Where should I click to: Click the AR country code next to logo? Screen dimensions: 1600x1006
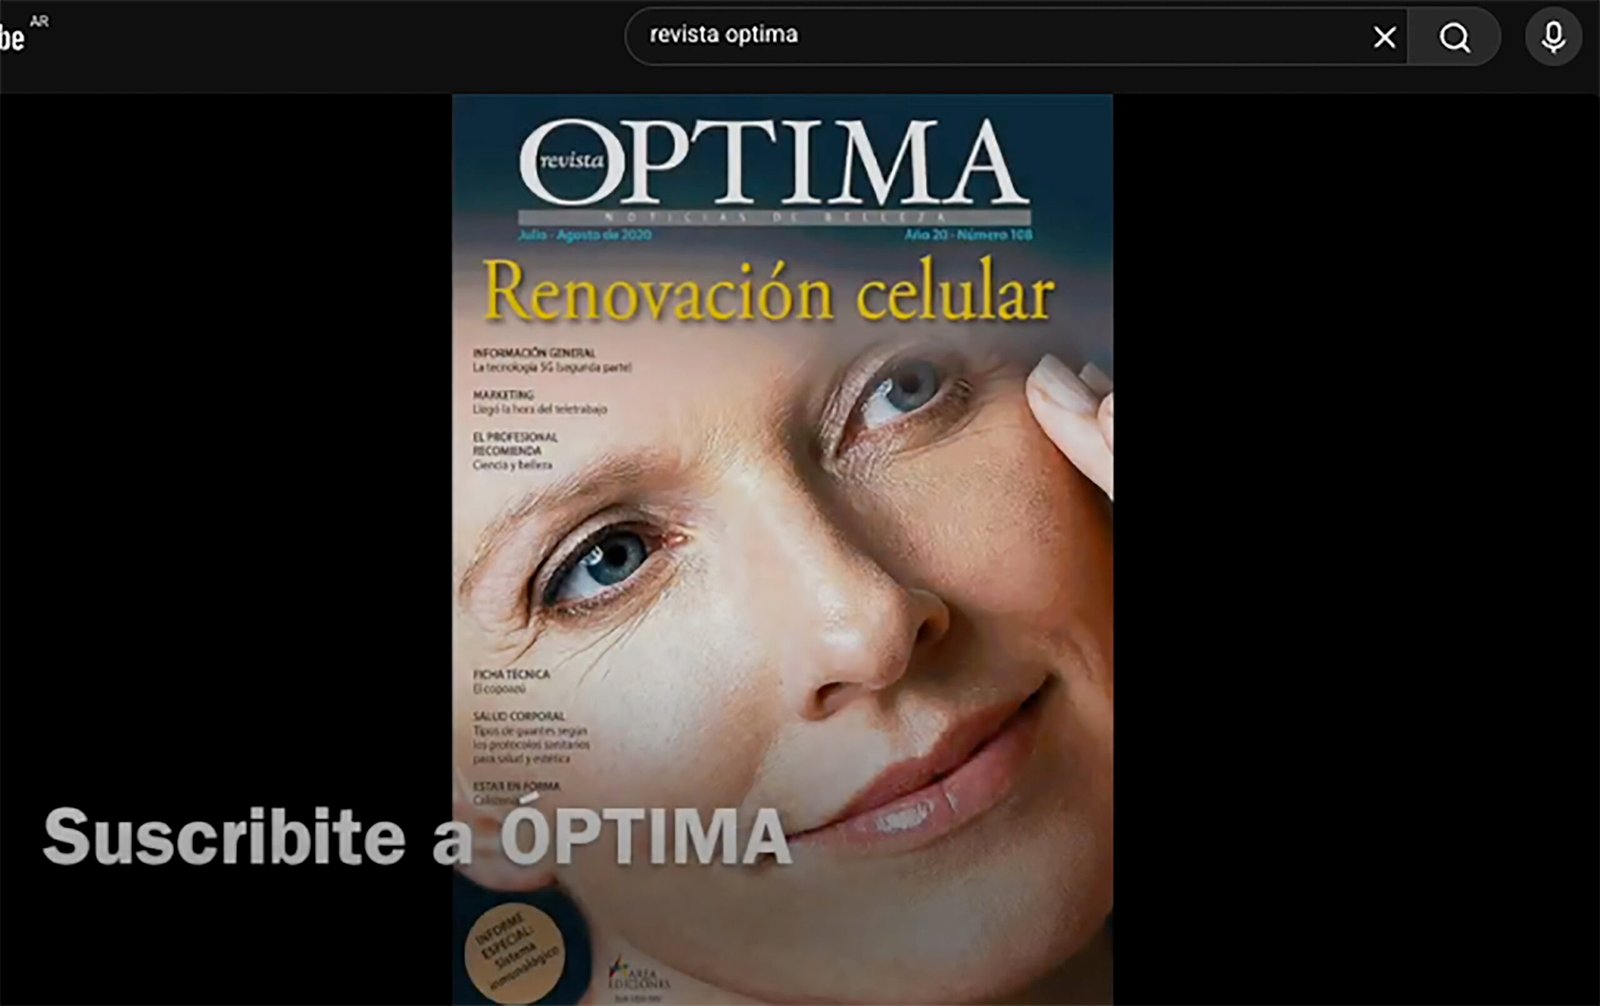click(x=39, y=21)
